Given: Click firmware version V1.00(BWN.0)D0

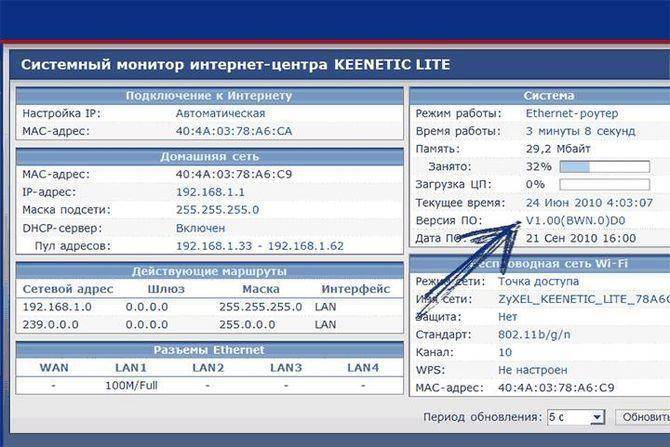Looking at the screenshot, I should point(575,221).
